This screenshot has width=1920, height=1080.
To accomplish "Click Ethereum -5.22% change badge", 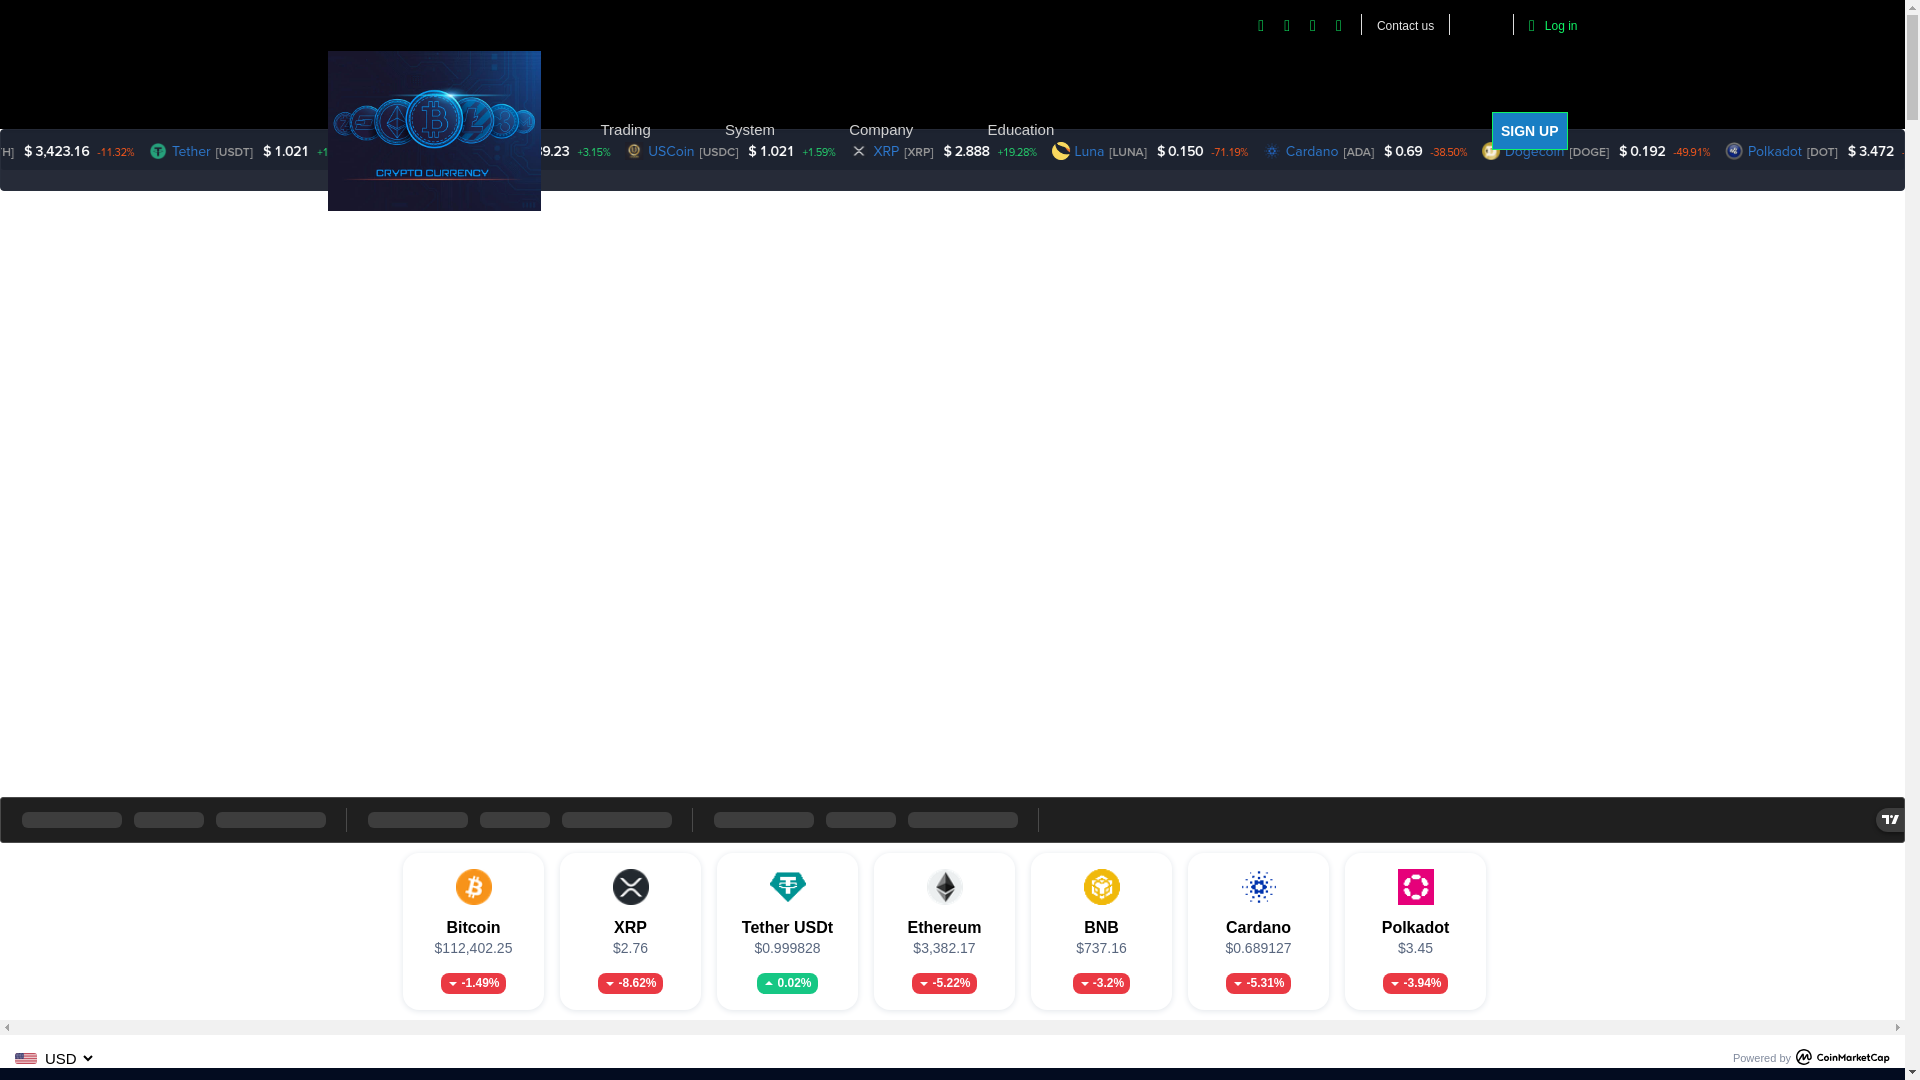I will pos(944,984).
